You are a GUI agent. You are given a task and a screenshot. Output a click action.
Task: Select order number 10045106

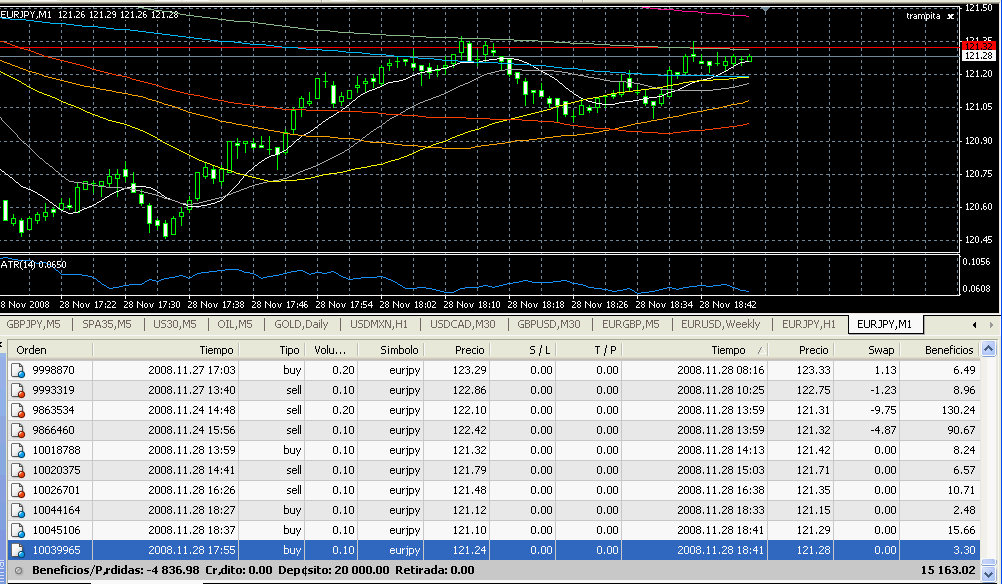click(x=57, y=530)
